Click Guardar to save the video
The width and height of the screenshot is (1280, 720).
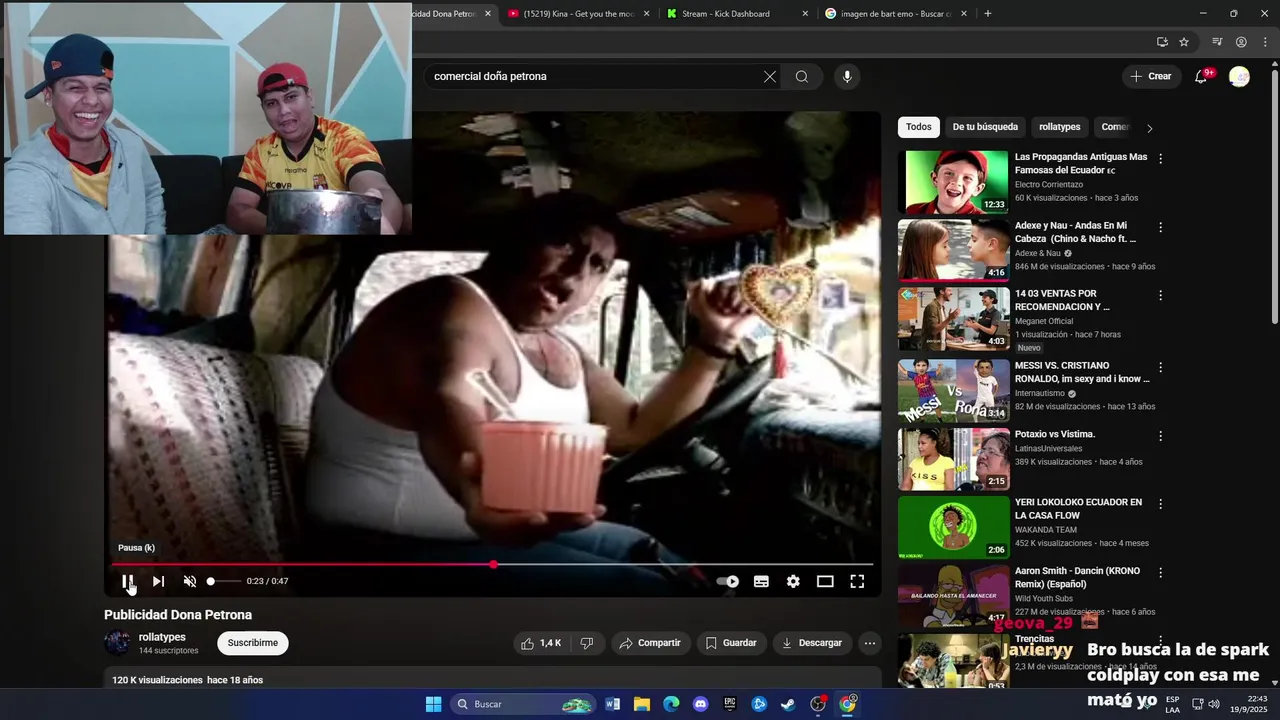click(731, 643)
